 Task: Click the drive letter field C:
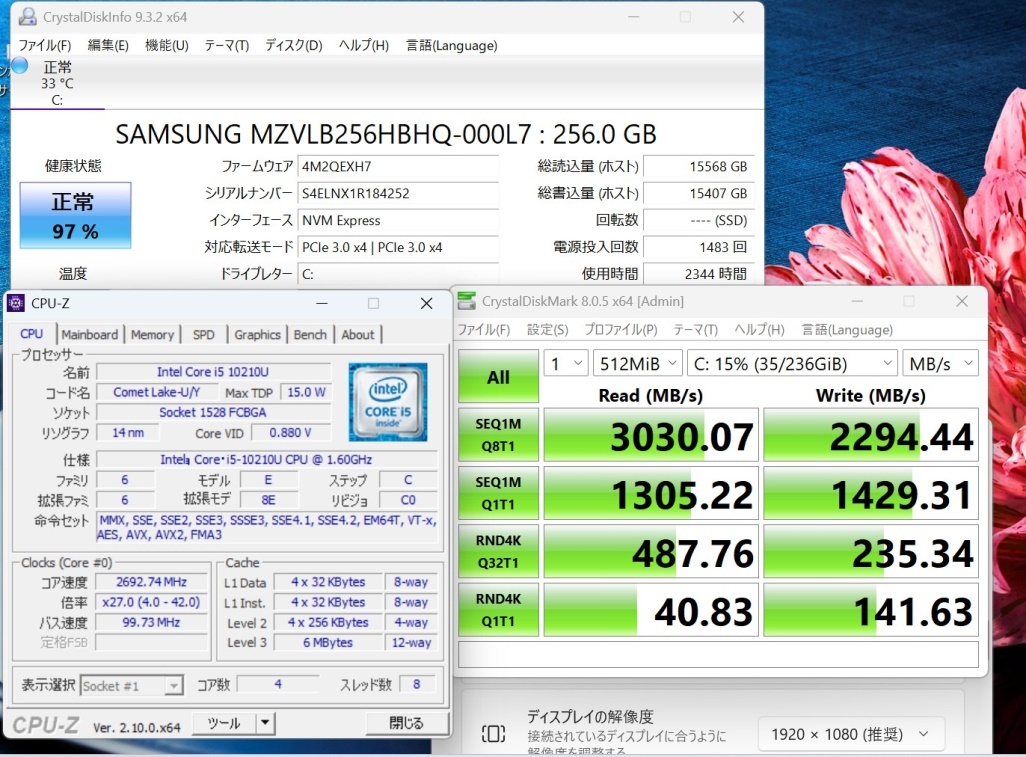pos(398,274)
